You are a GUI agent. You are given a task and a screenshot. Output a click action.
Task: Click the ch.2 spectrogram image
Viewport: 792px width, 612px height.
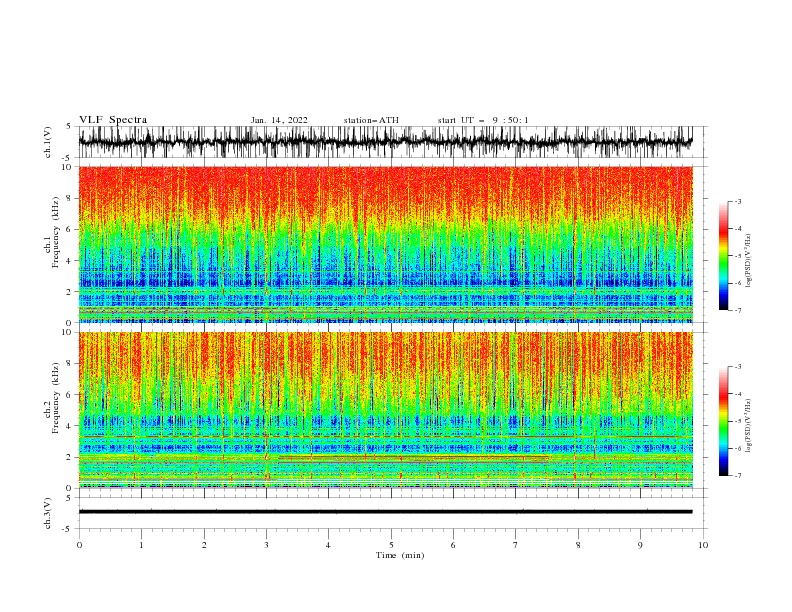click(385, 410)
